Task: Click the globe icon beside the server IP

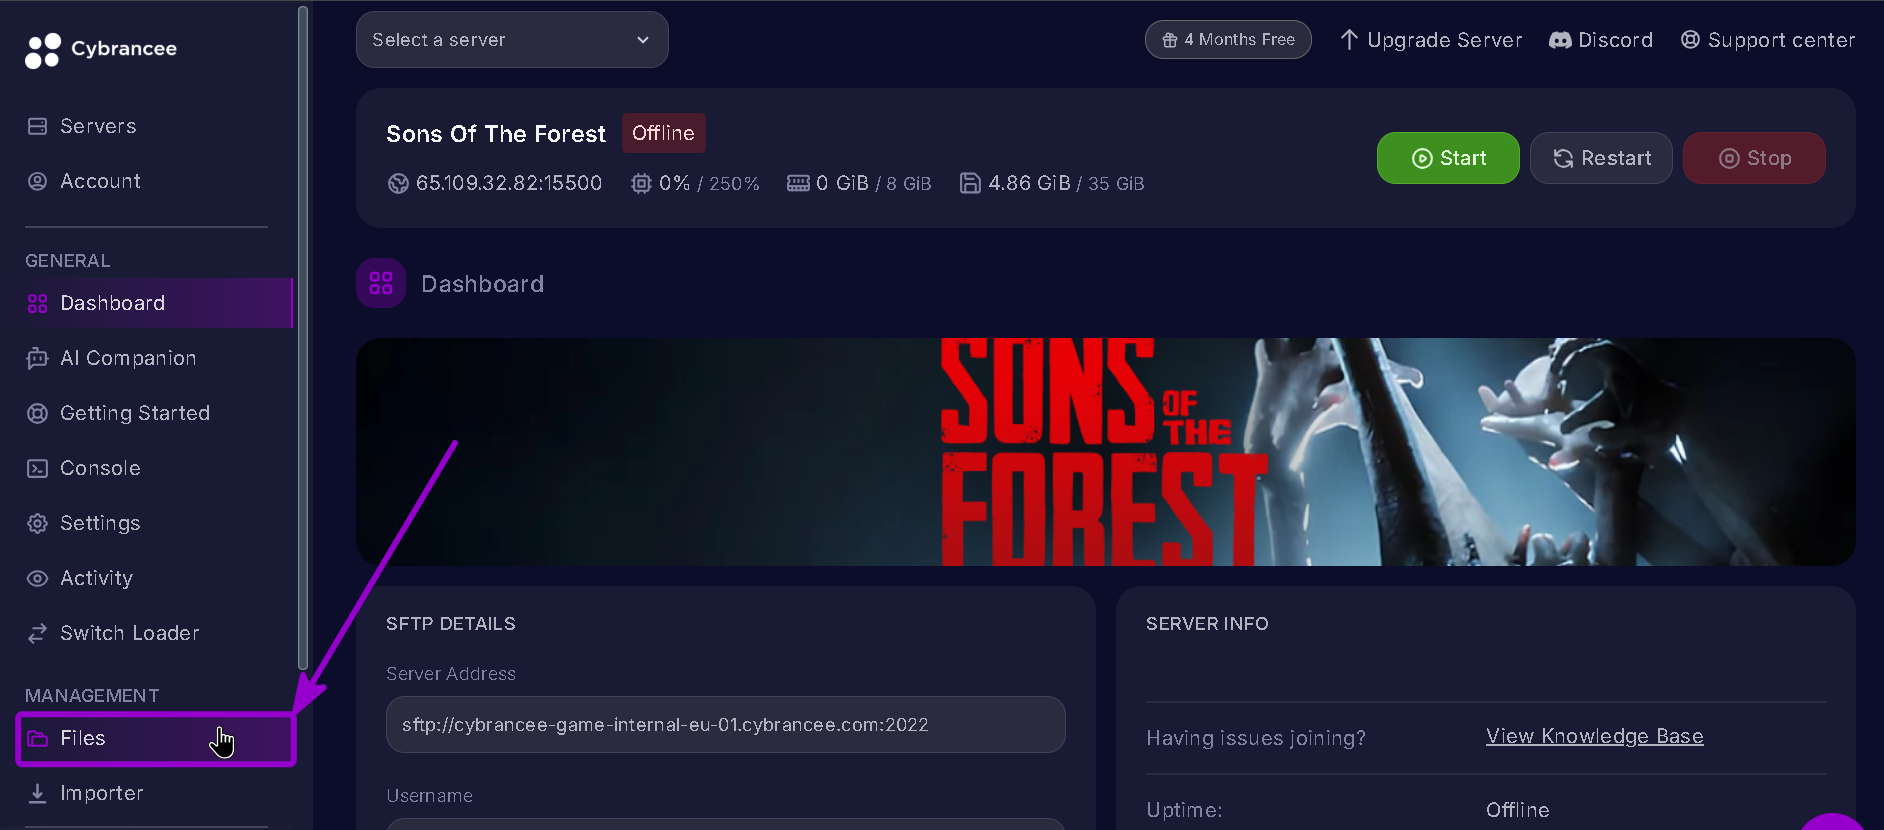Action: click(398, 183)
